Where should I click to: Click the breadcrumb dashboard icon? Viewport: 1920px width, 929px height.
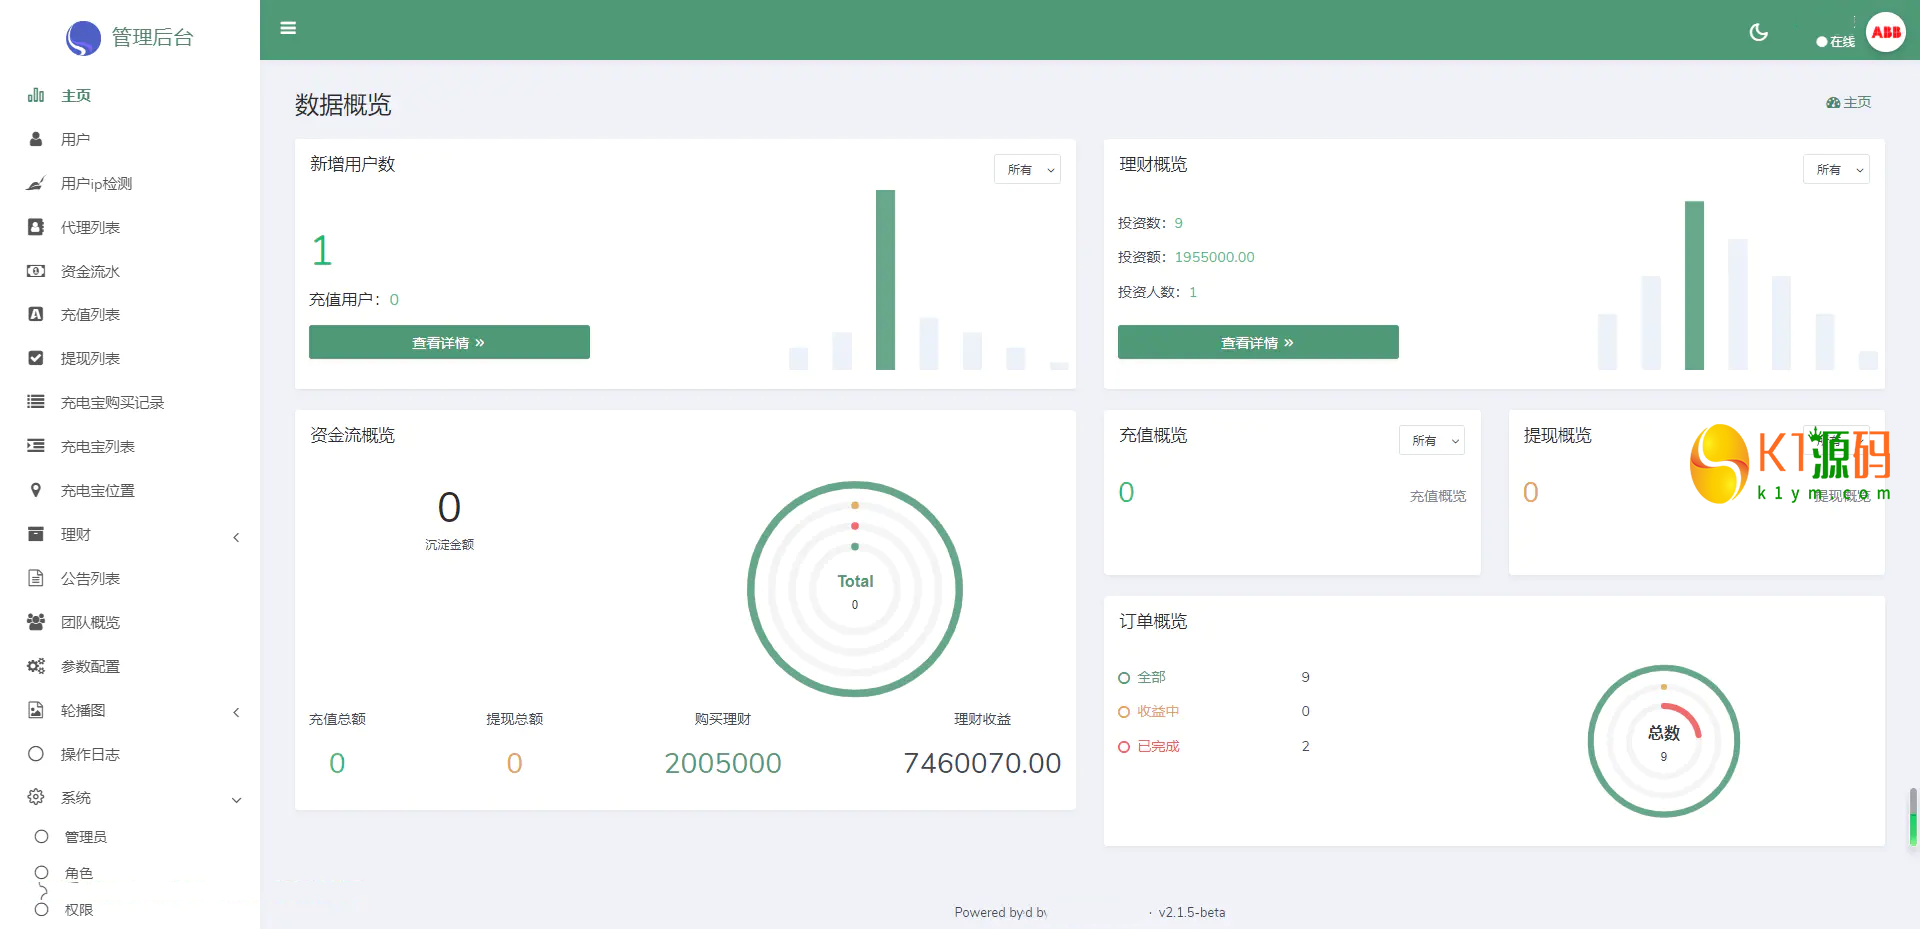click(x=1833, y=103)
